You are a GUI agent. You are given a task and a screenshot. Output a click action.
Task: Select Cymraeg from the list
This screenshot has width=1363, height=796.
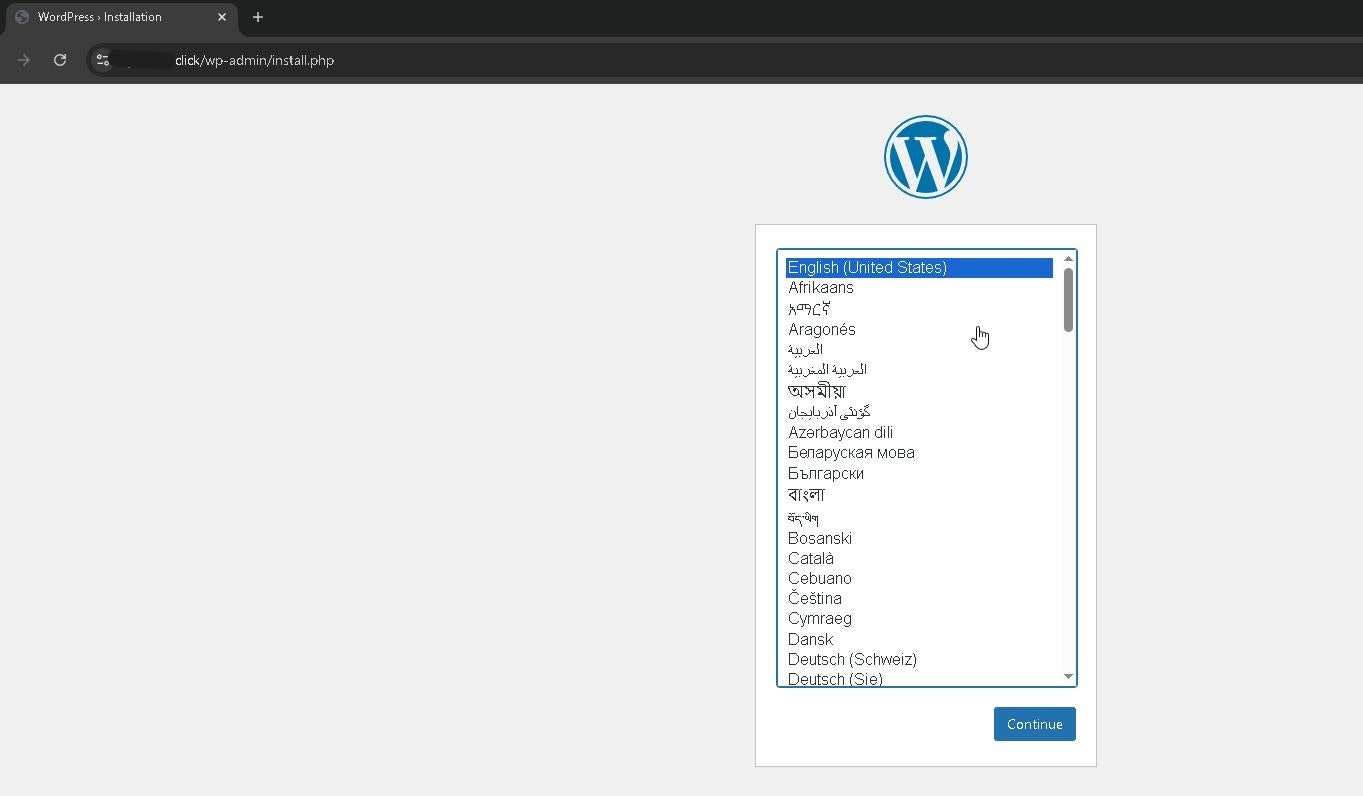pos(919,618)
